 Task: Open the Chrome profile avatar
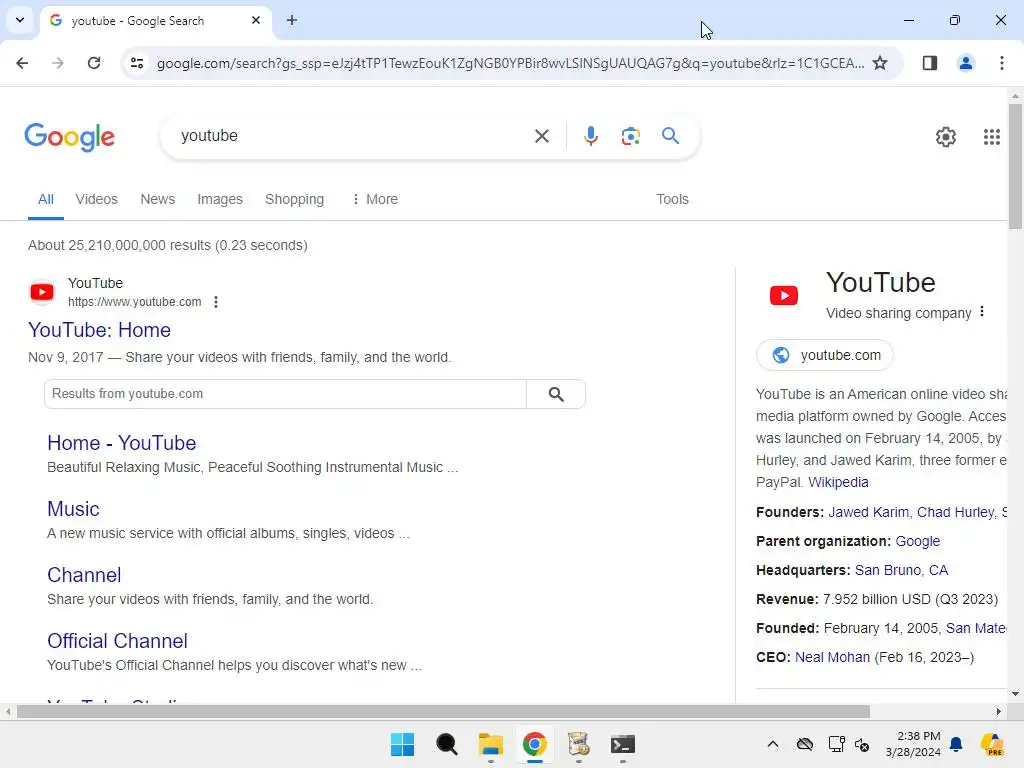[966, 63]
